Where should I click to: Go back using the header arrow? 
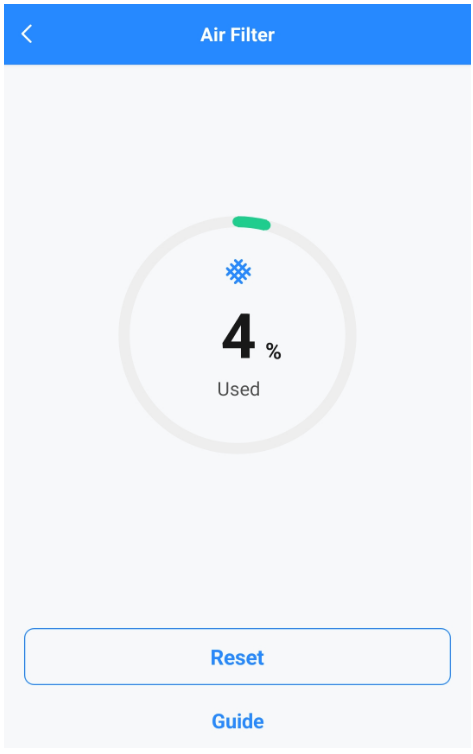tap(27, 34)
